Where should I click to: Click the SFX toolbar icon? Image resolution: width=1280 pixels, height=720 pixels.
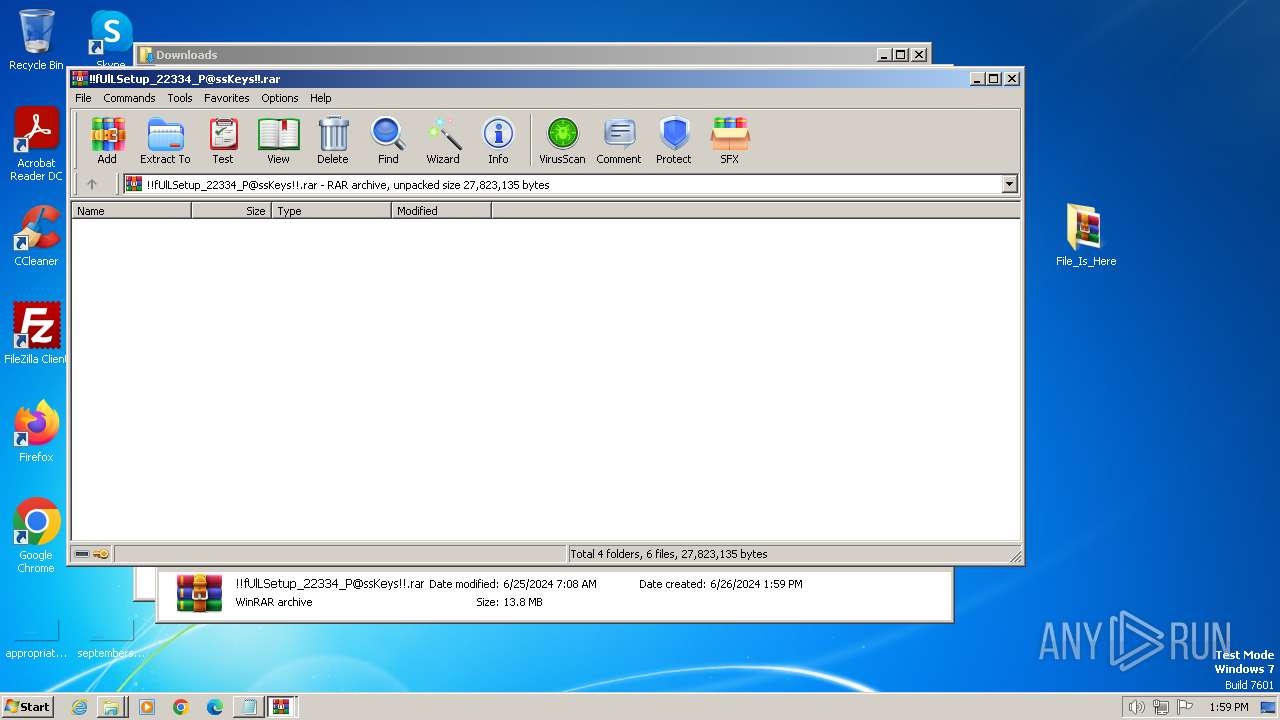click(730, 141)
